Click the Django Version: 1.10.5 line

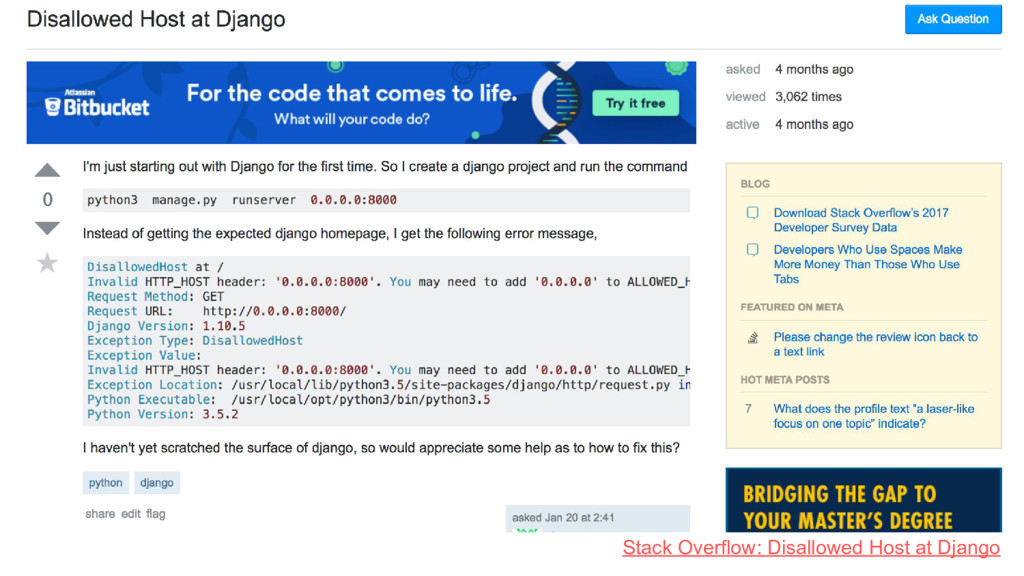167,326
